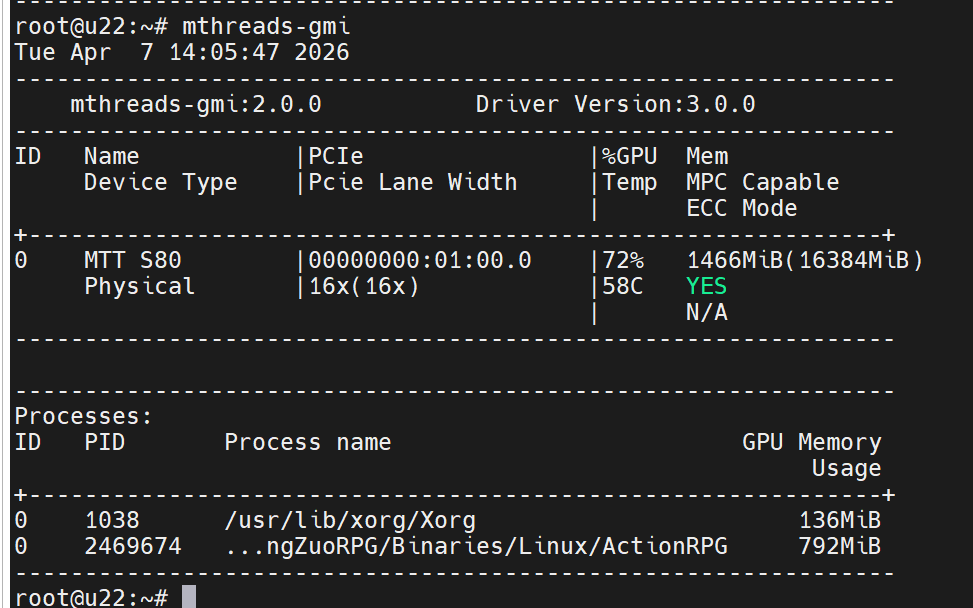973x608 pixels.
Task: Click the /usr/lib/xorg/Xorg process name
Action: pyautogui.click(x=349, y=520)
